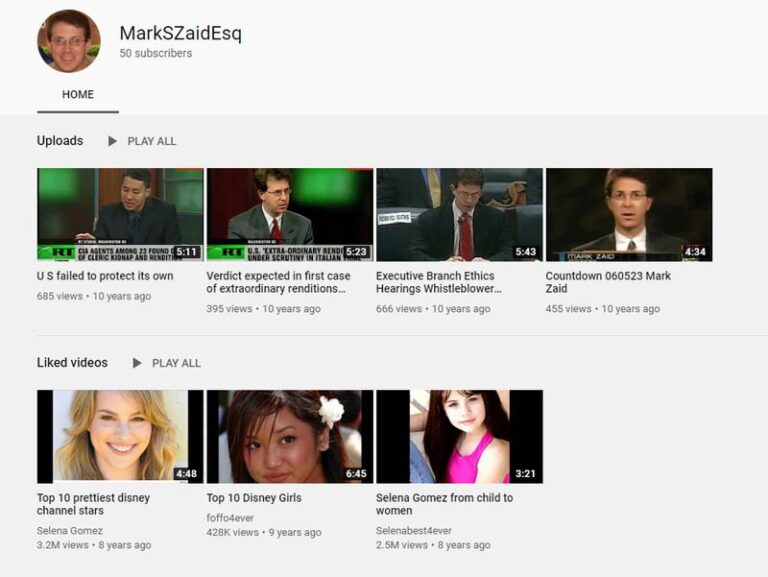768x577 pixels.
Task: Click the '50 subscribers' text
Action: 156,53
